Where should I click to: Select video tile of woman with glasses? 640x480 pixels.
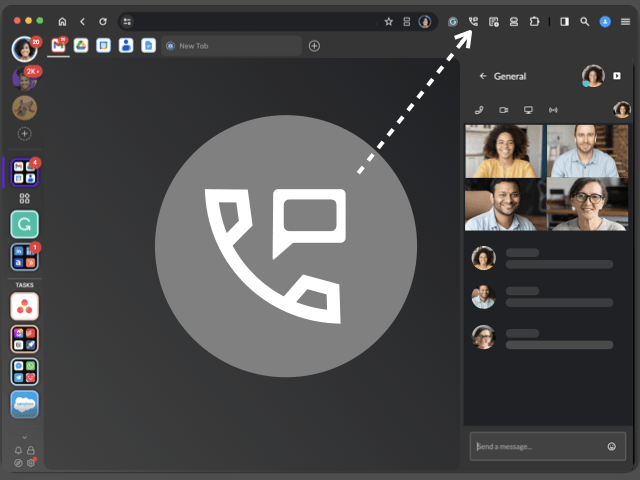[x=587, y=204]
